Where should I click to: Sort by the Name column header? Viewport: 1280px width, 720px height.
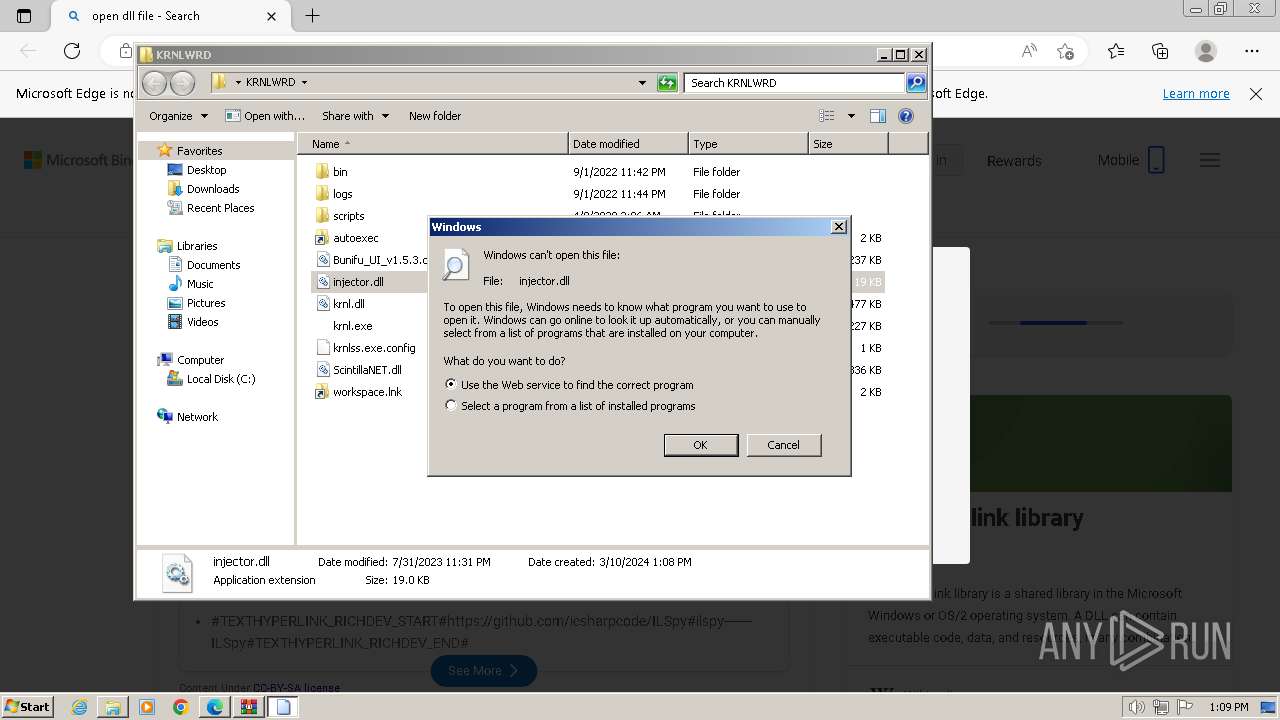click(x=433, y=144)
